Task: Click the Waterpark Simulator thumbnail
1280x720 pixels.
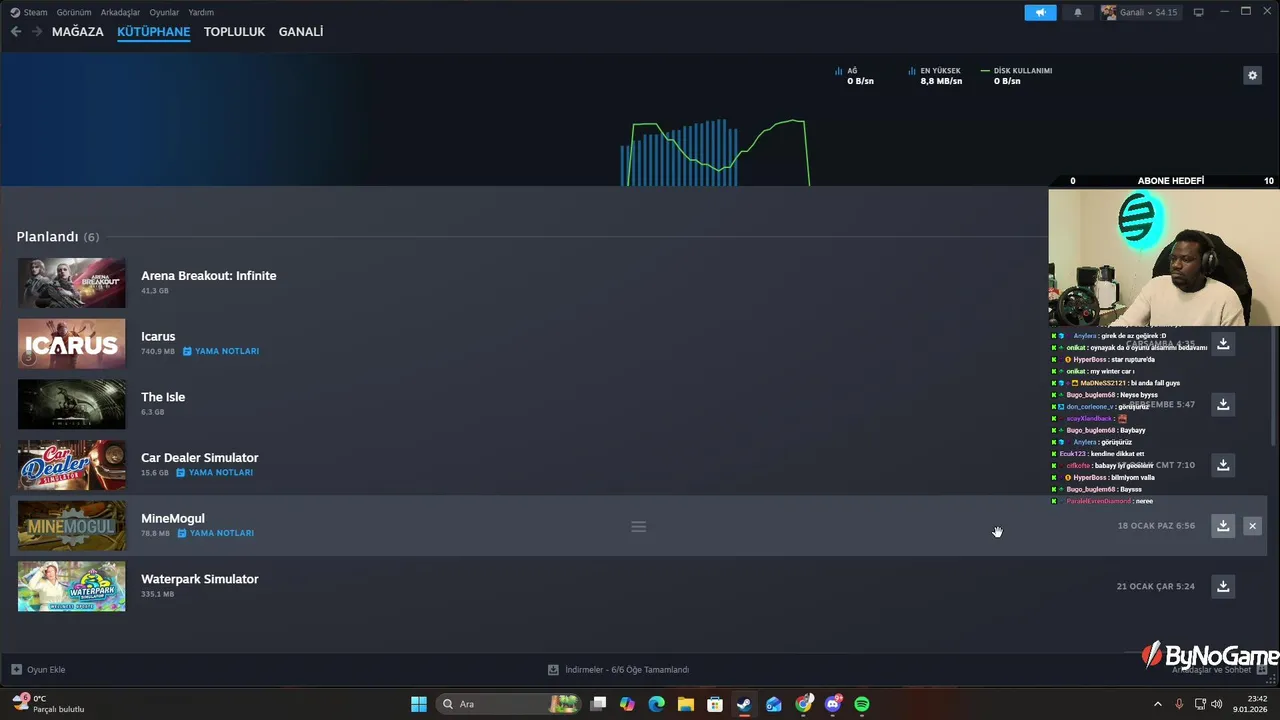Action: pyautogui.click(x=72, y=586)
